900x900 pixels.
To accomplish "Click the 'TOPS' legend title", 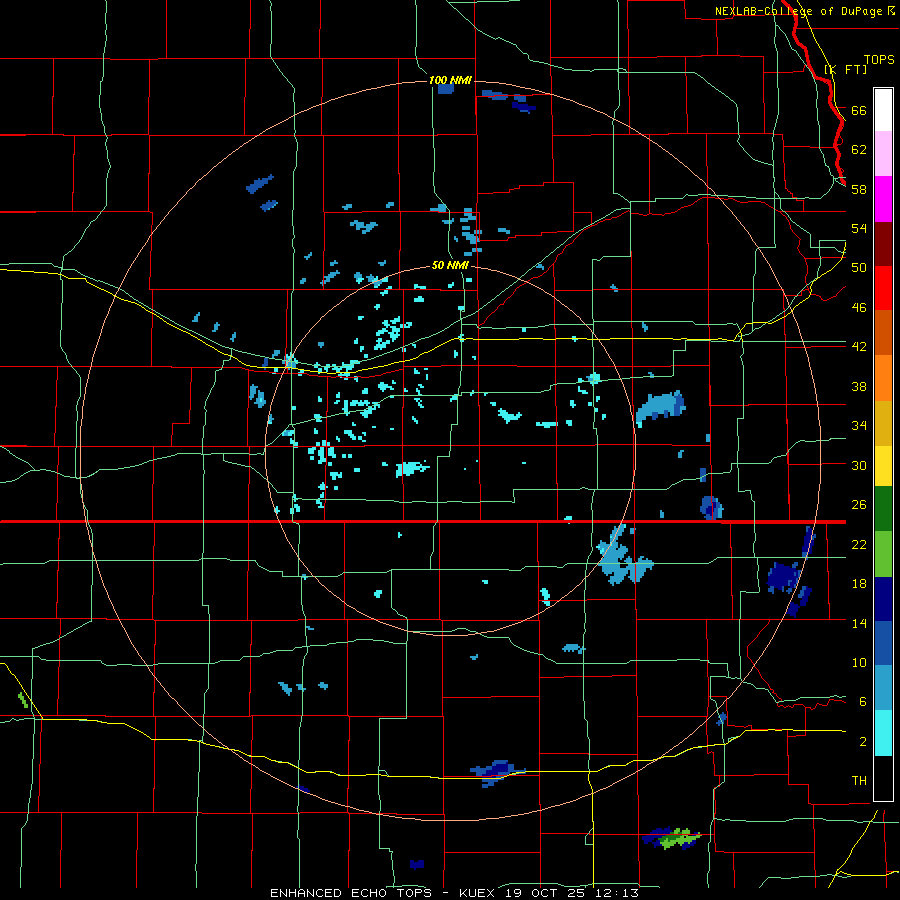I will click(879, 59).
